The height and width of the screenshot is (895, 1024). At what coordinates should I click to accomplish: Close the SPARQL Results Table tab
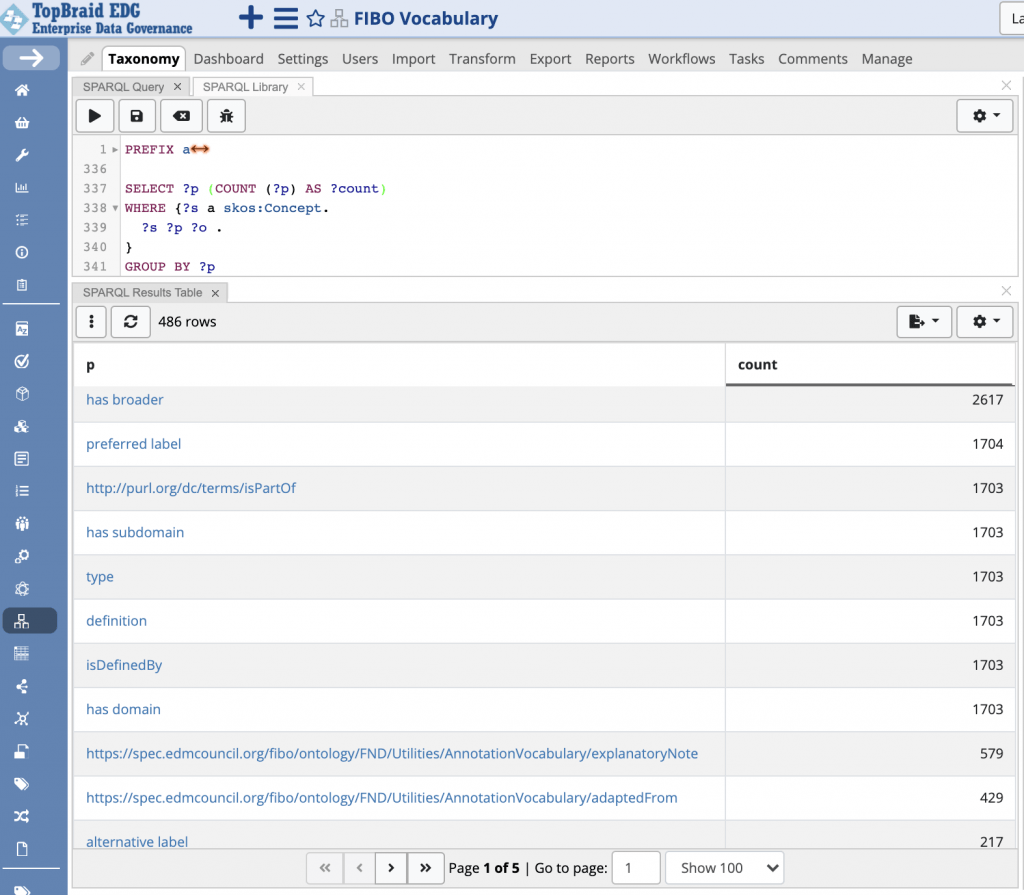[215, 293]
